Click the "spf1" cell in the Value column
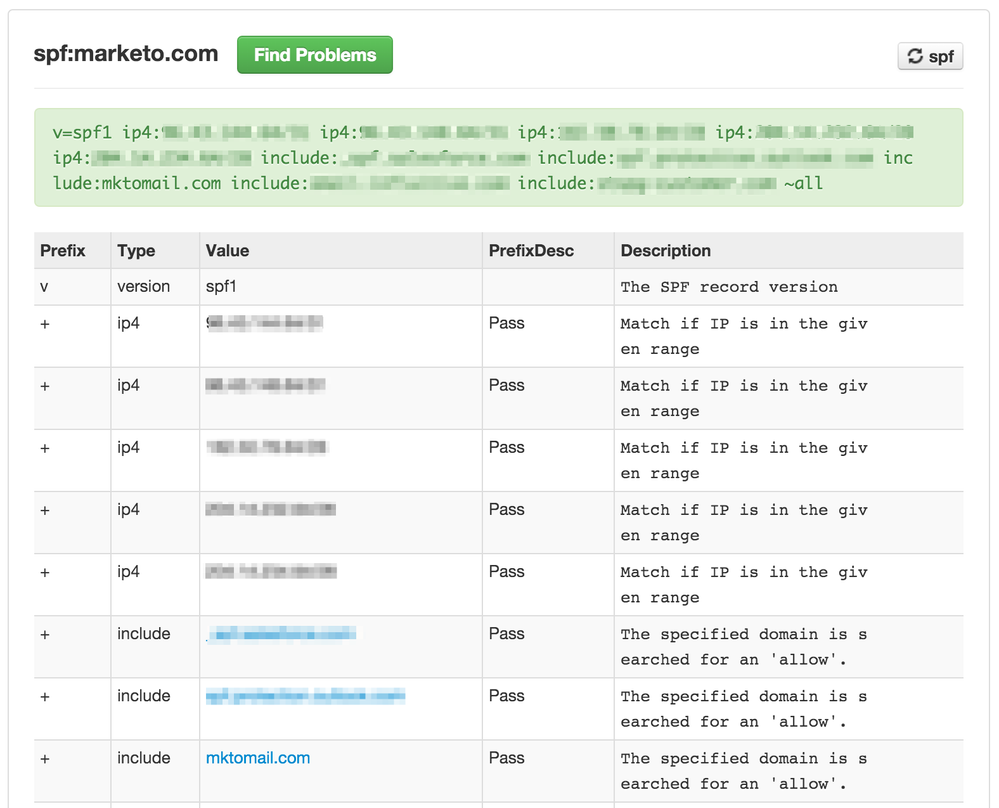Image resolution: width=999 pixels, height=808 pixels. 222,287
